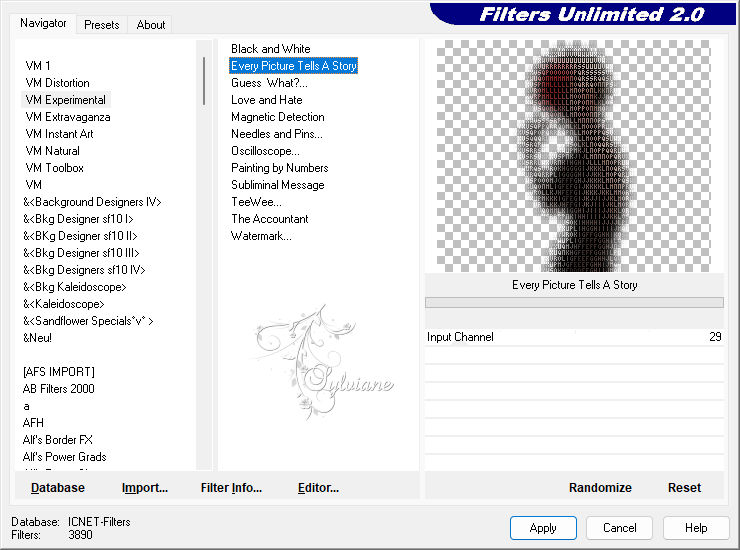Select &<Bkg Kaleidoscope> category
The height and width of the screenshot is (550, 740).
[75, 287]
